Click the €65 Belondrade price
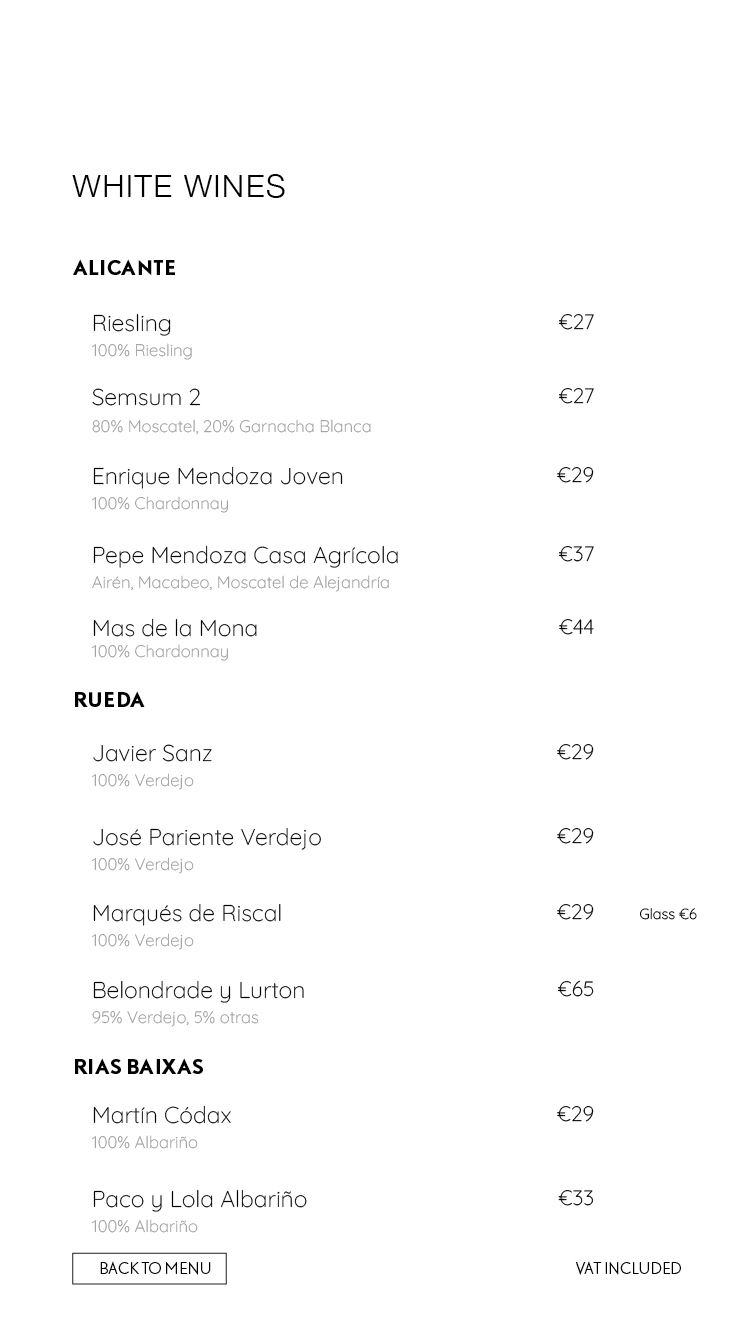Image resolution: width=750 pixels, height=1333 pixels. click(x=576, y=989)
